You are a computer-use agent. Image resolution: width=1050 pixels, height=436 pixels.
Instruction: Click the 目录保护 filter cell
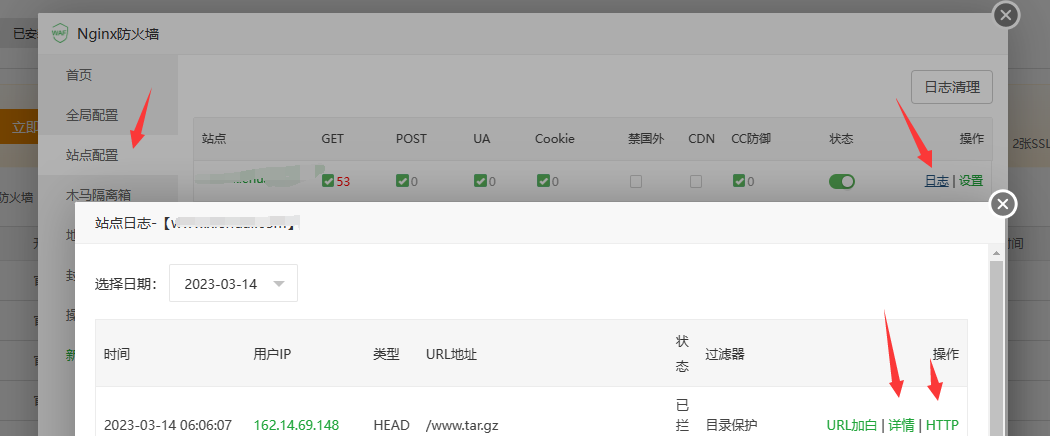[731, 425]
